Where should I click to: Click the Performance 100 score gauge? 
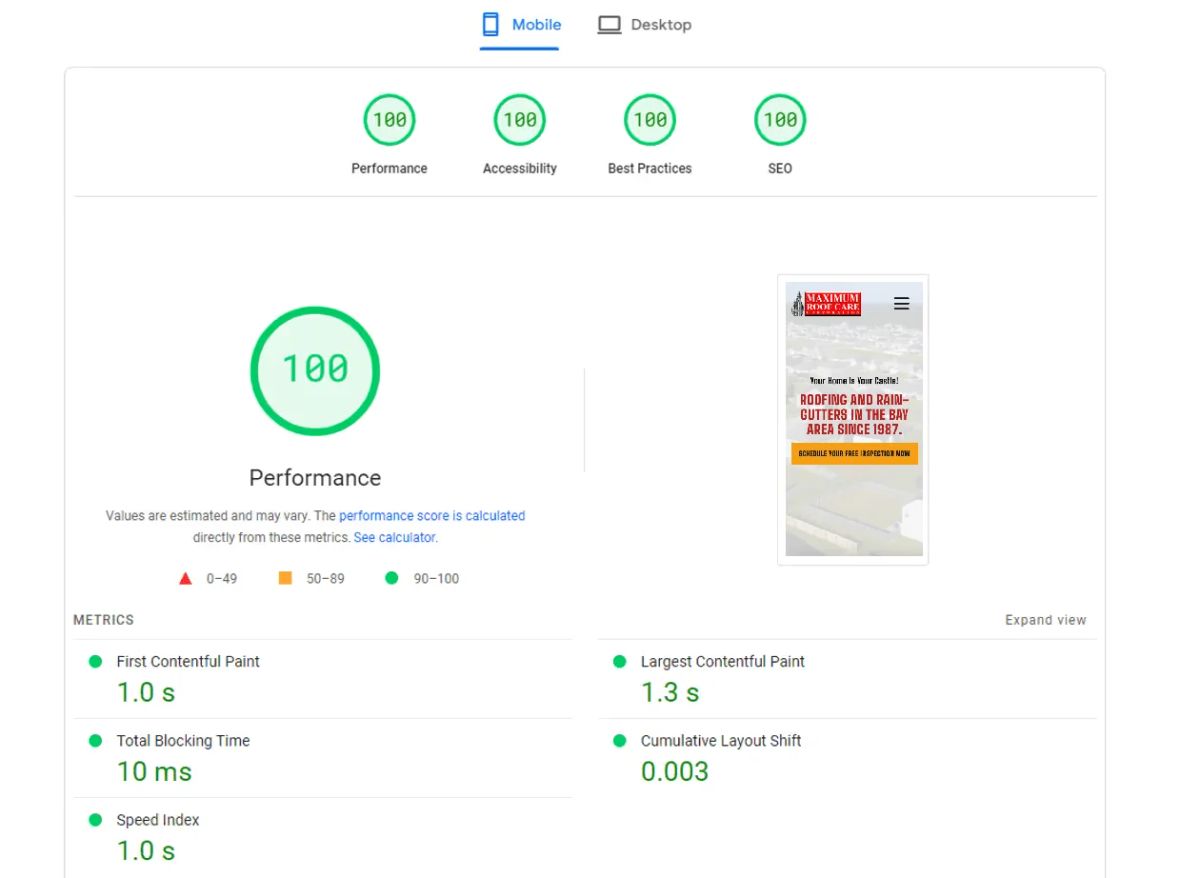(389, 120)
